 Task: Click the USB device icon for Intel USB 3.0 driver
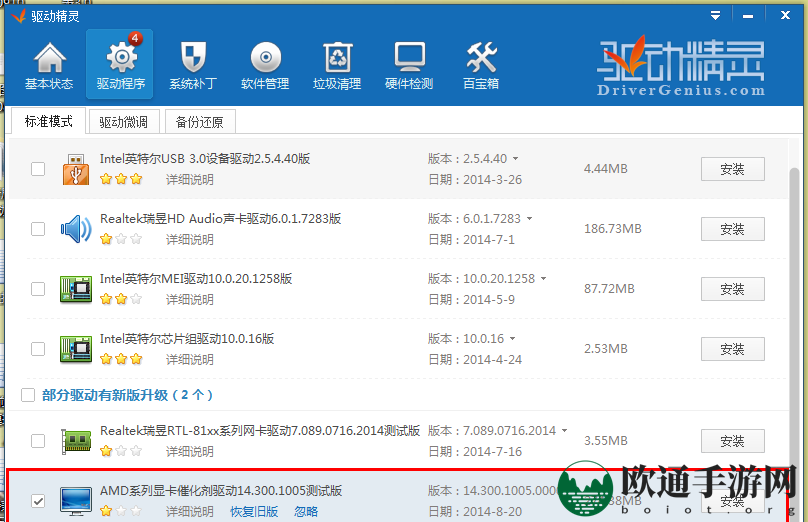point(76,169)
